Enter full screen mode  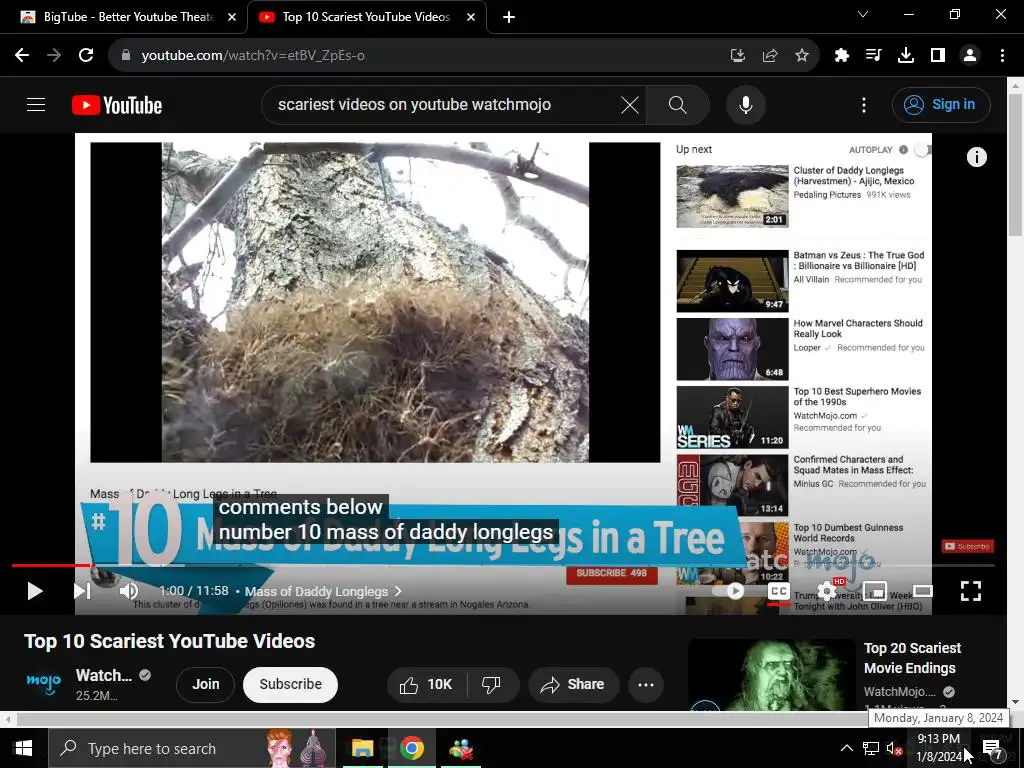(971, 591)
